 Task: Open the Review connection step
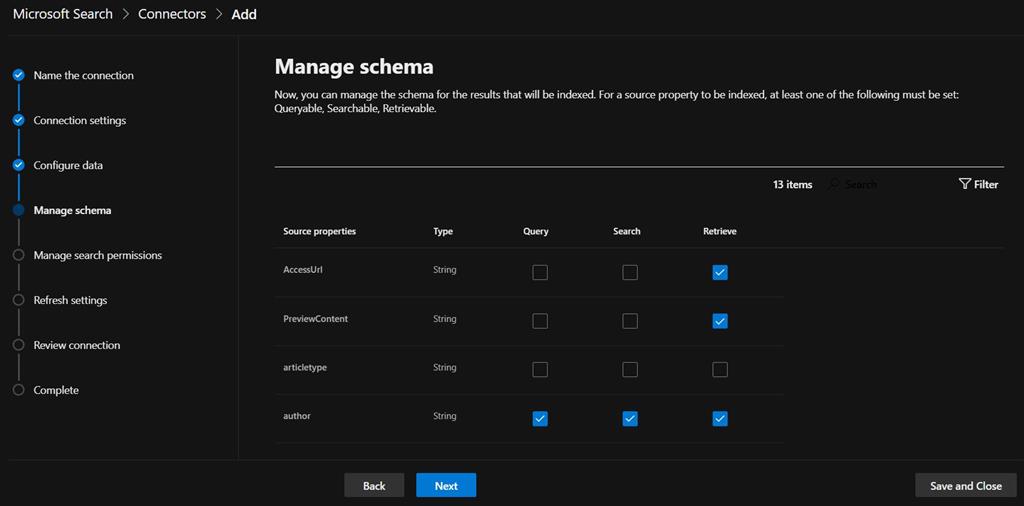pyautogui.click(x=77, y=345)
